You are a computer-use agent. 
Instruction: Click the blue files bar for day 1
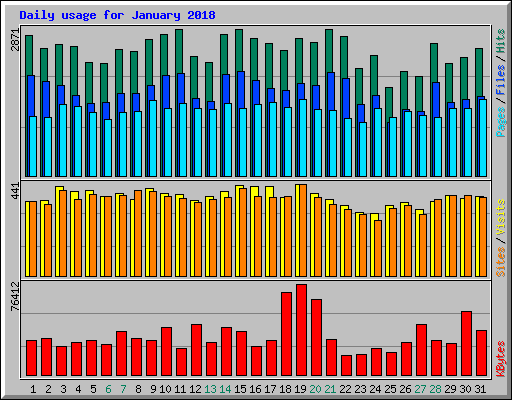[31, 96]
